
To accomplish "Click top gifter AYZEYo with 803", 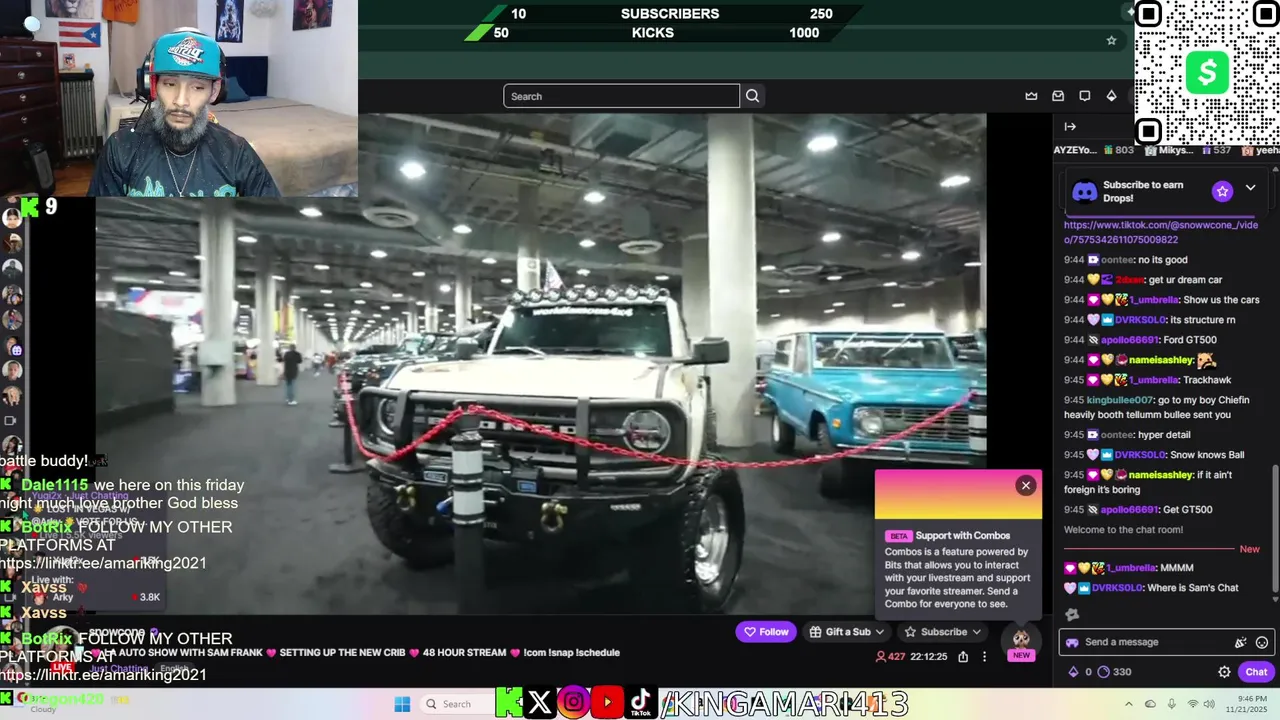I will [1094, 150].
